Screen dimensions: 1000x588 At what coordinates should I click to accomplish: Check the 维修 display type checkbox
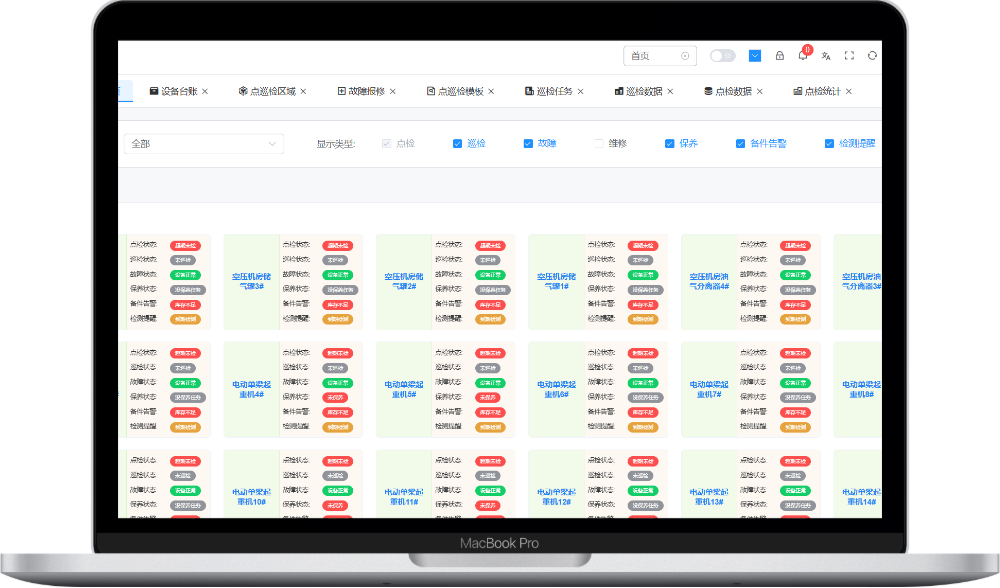599,143
